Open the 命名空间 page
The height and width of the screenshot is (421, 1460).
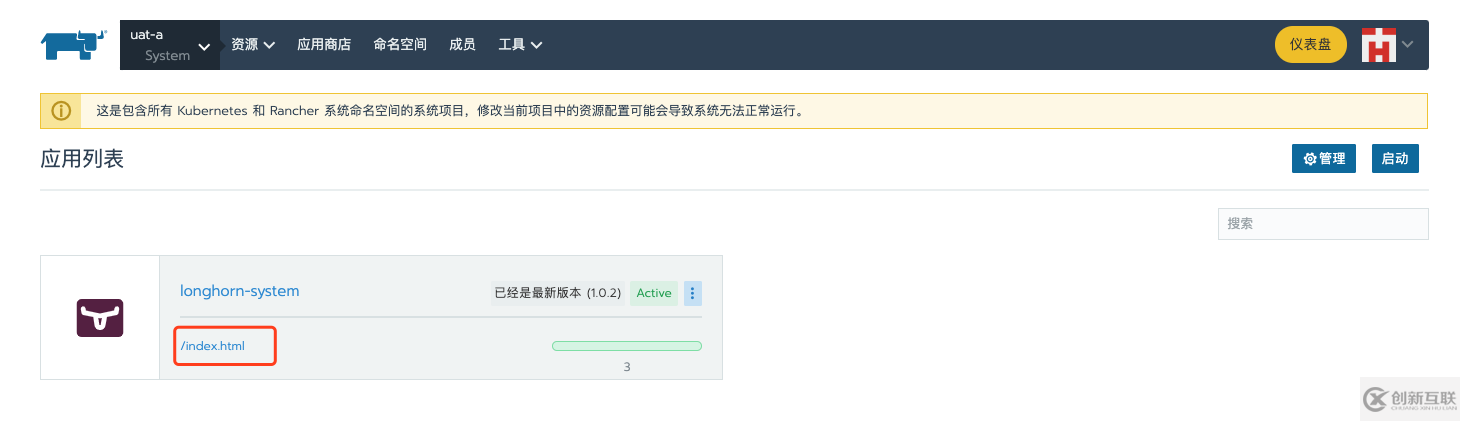(400, 45)
